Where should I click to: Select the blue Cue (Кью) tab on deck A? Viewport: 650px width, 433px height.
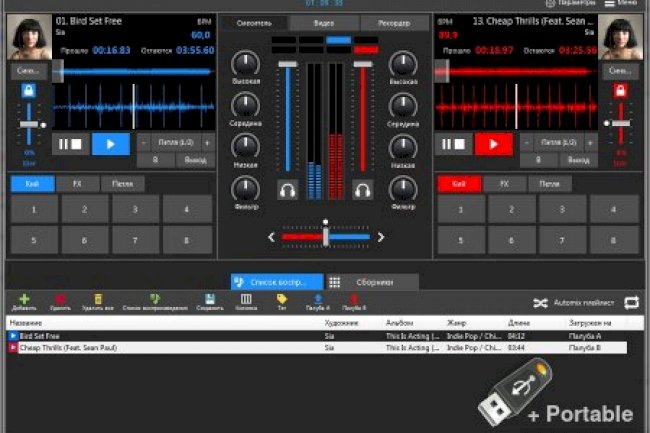point(32,184)
